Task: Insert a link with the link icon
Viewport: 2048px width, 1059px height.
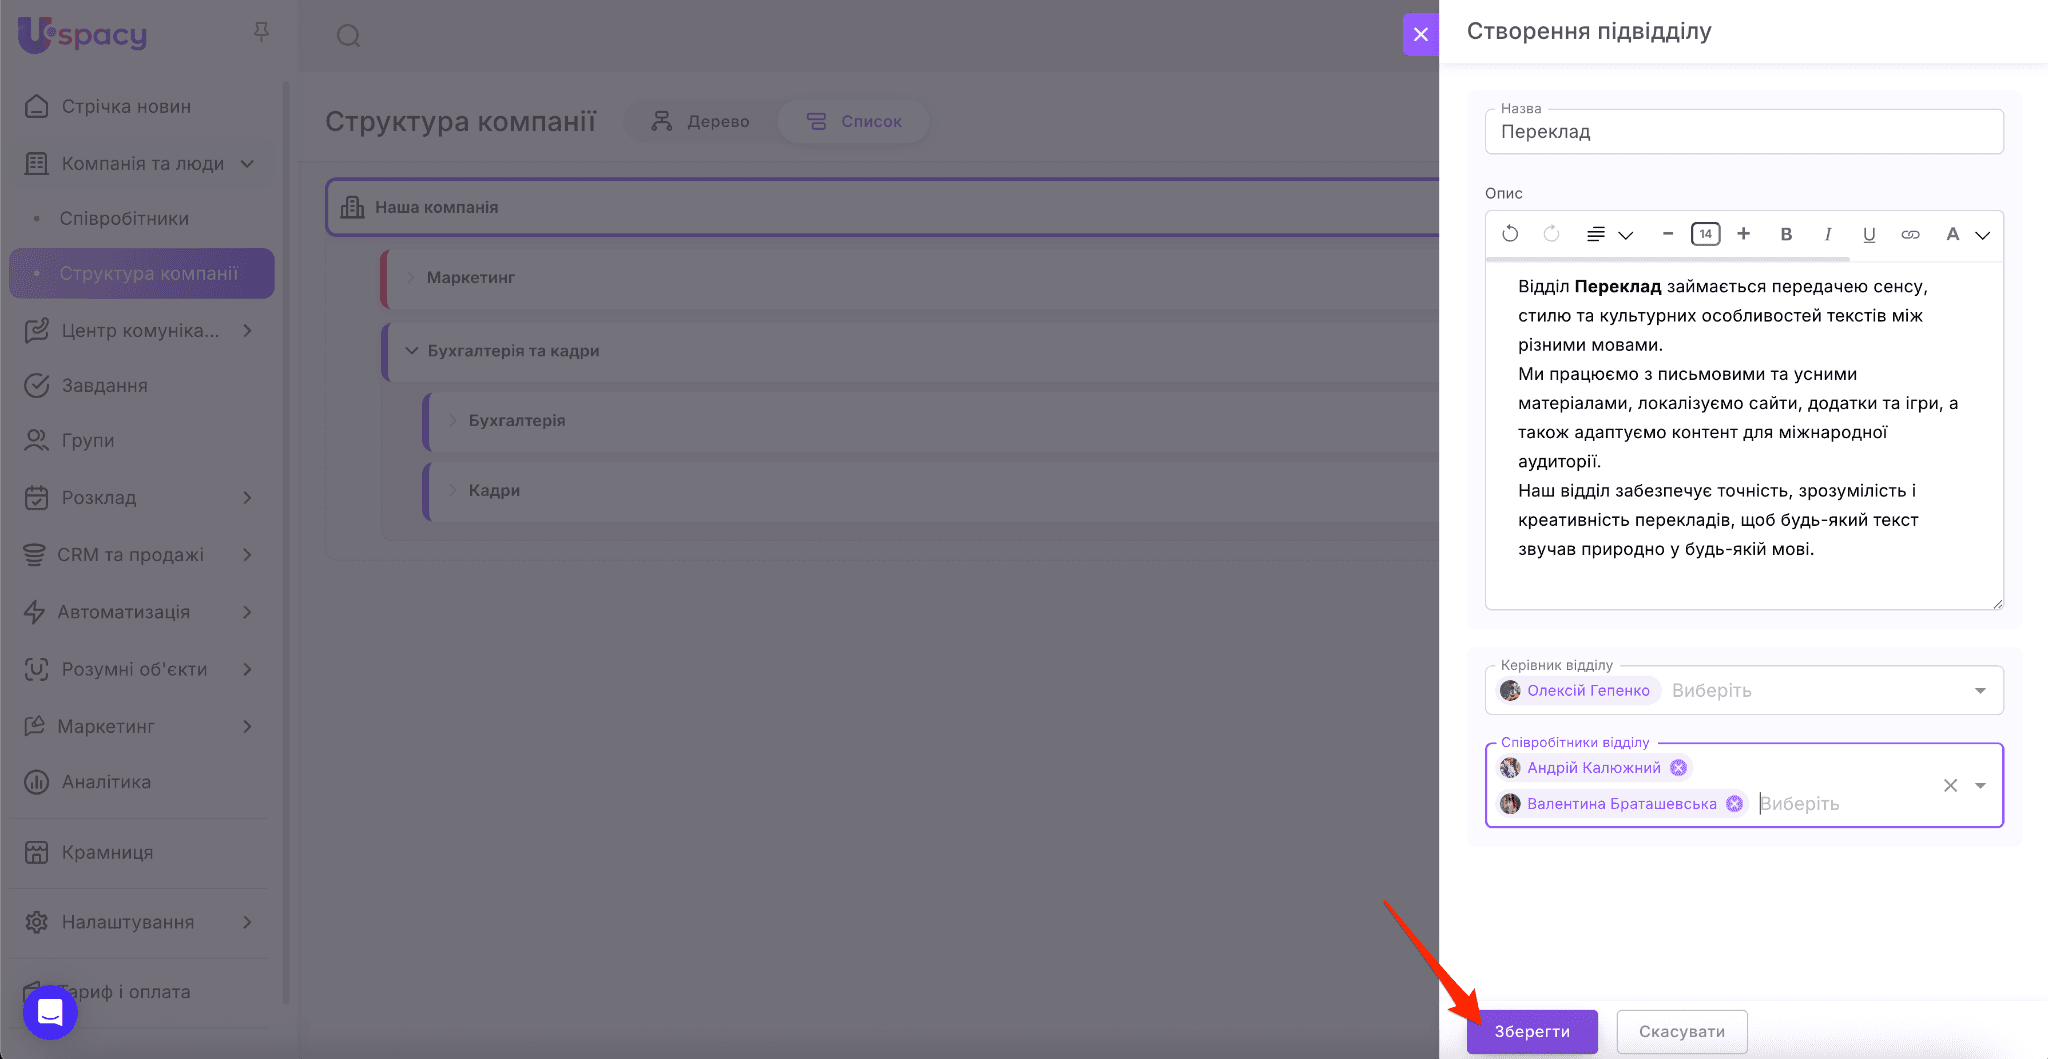Action: [1910, 234]
